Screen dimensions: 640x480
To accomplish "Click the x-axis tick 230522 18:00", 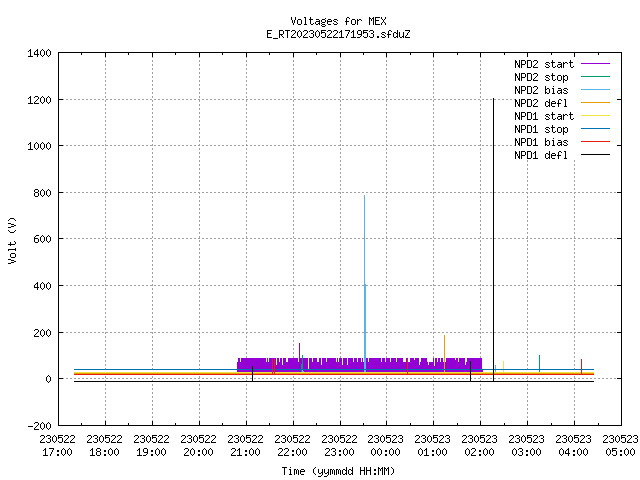I will [x=104, y=446].
